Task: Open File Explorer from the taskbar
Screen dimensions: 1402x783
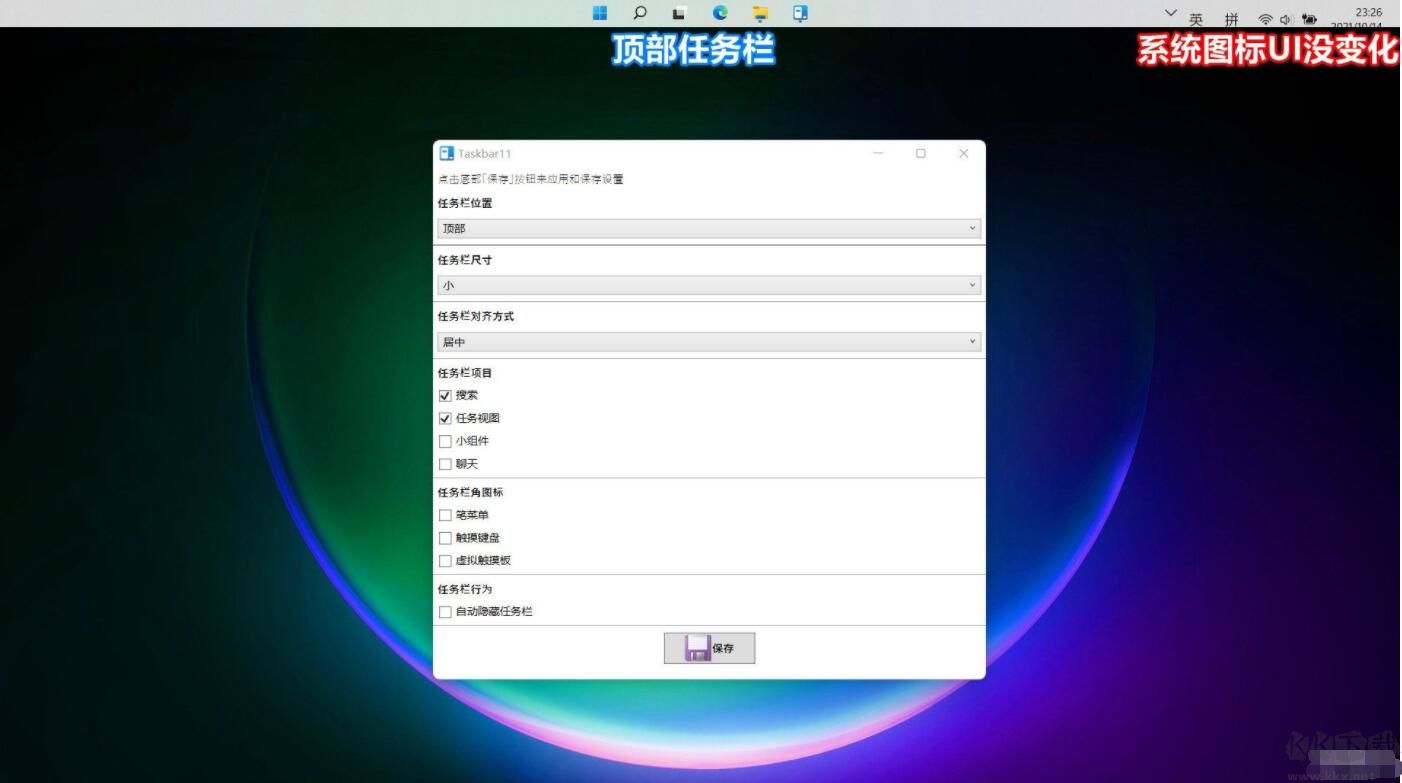Action: point(760,13)
